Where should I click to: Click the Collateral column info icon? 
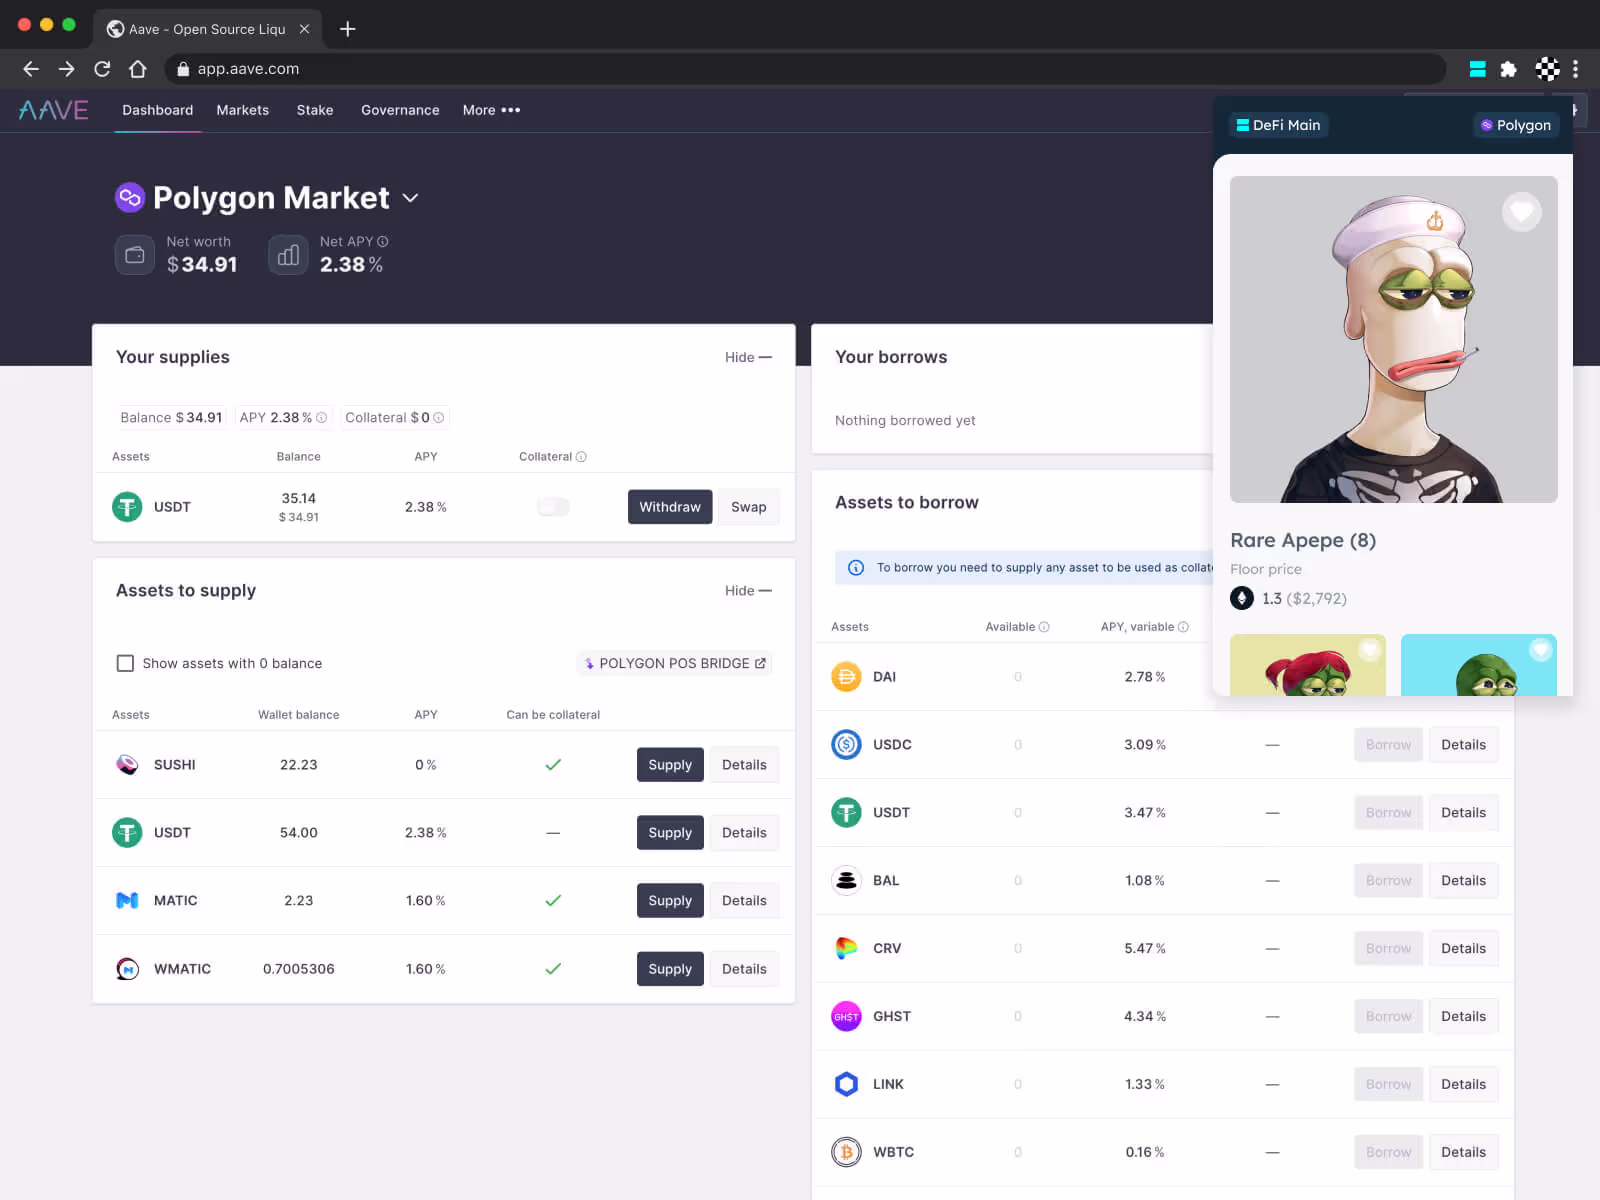[x=581, y=457]
